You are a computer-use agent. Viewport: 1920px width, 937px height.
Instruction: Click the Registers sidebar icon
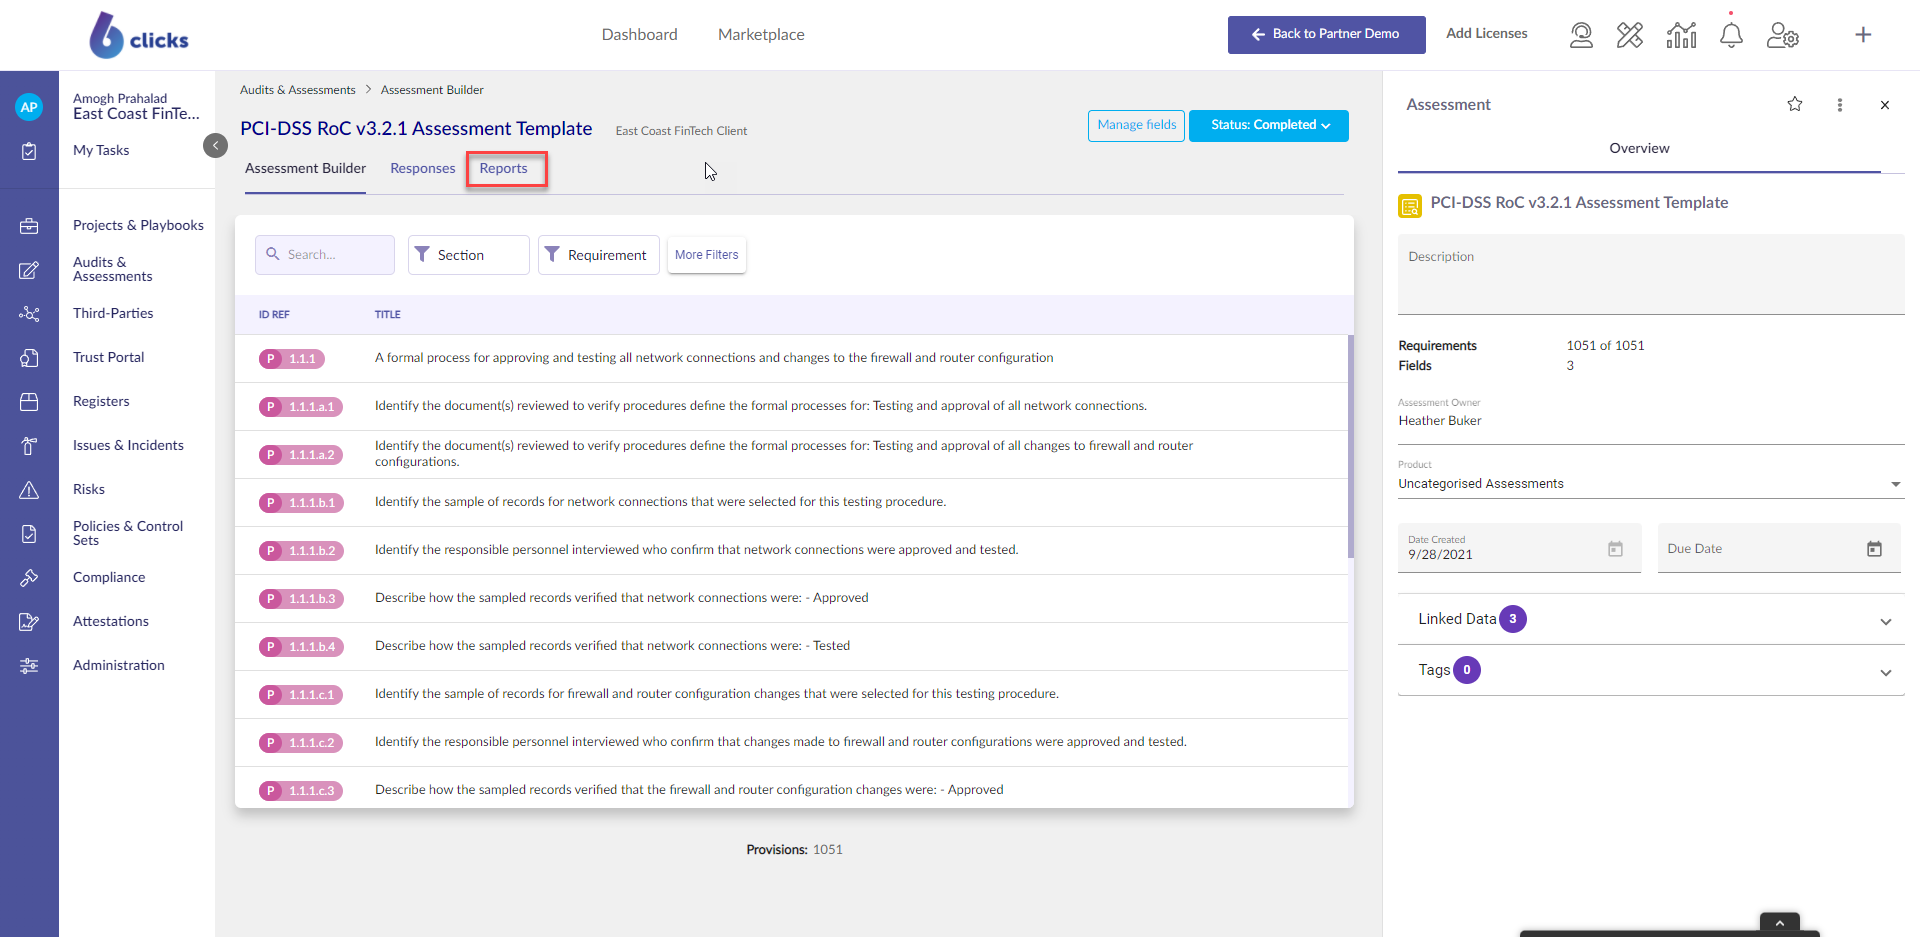tap(29, 402)
